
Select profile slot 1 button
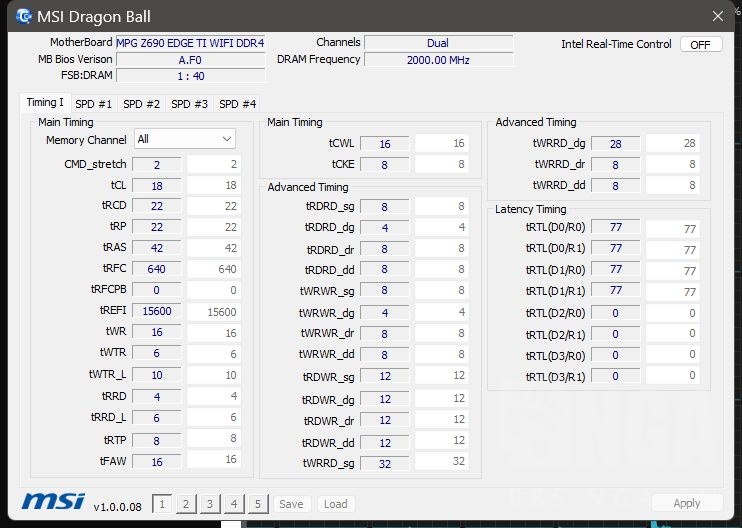point(162,504)
